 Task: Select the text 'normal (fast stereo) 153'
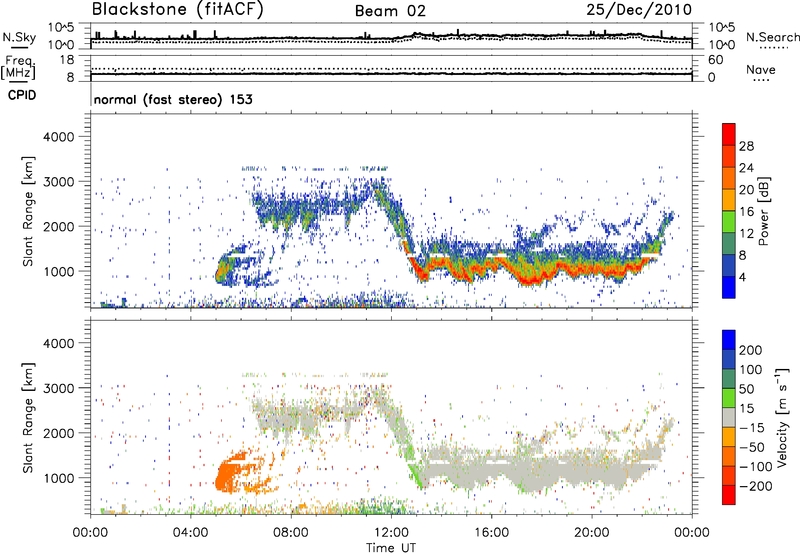(x=173, y=99)
